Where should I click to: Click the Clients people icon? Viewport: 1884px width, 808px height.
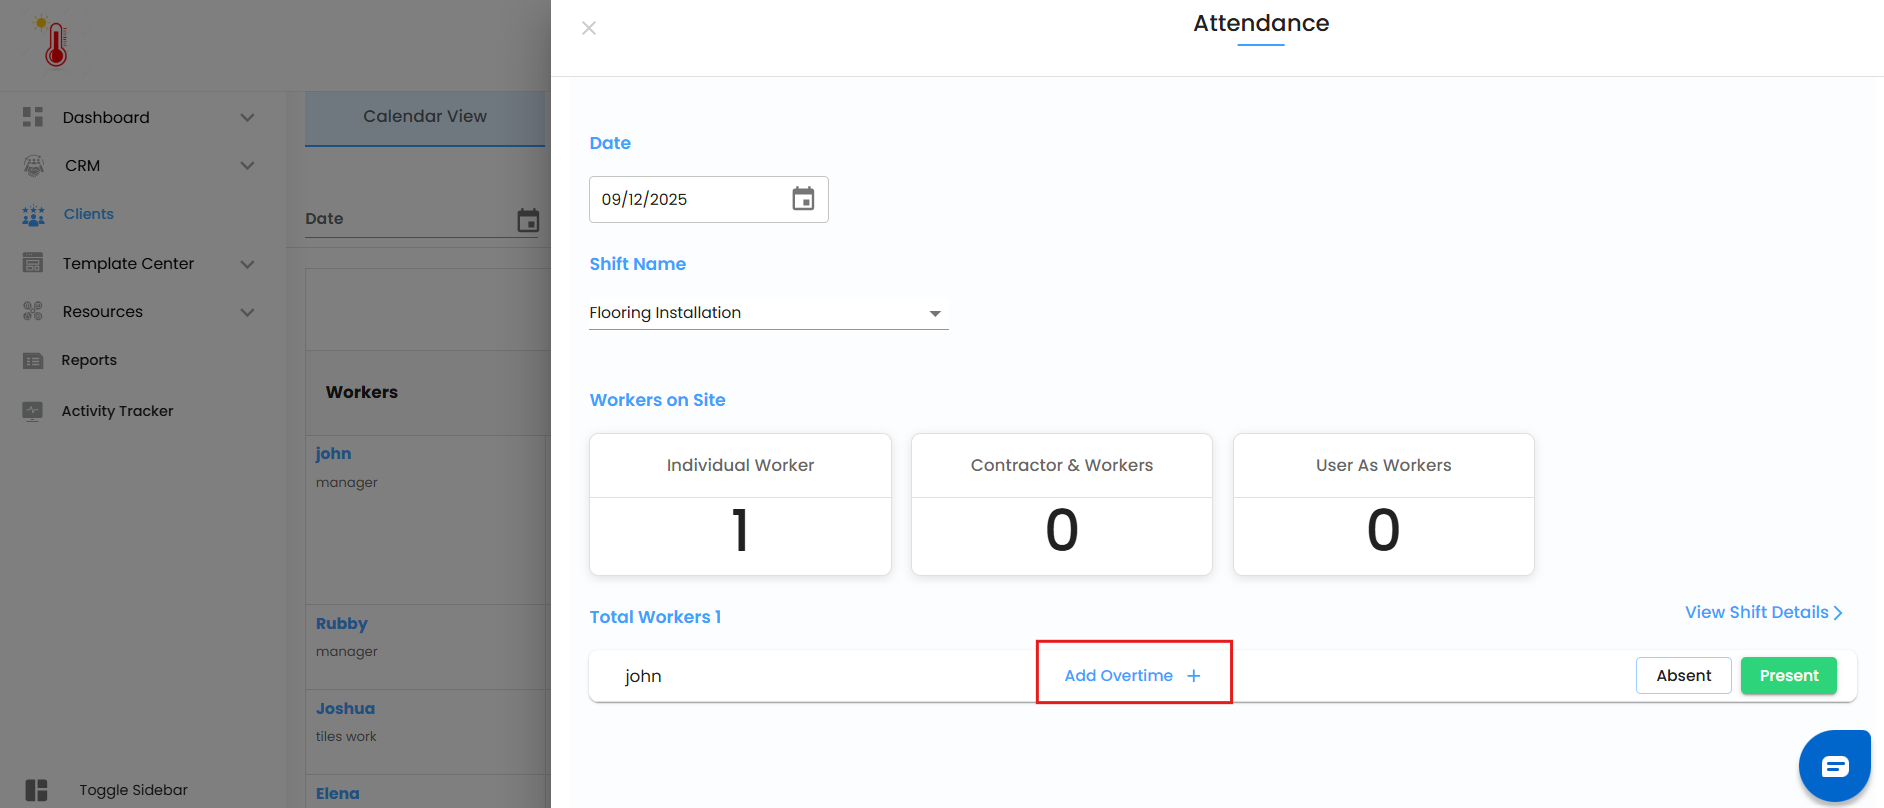pos(33,215)
